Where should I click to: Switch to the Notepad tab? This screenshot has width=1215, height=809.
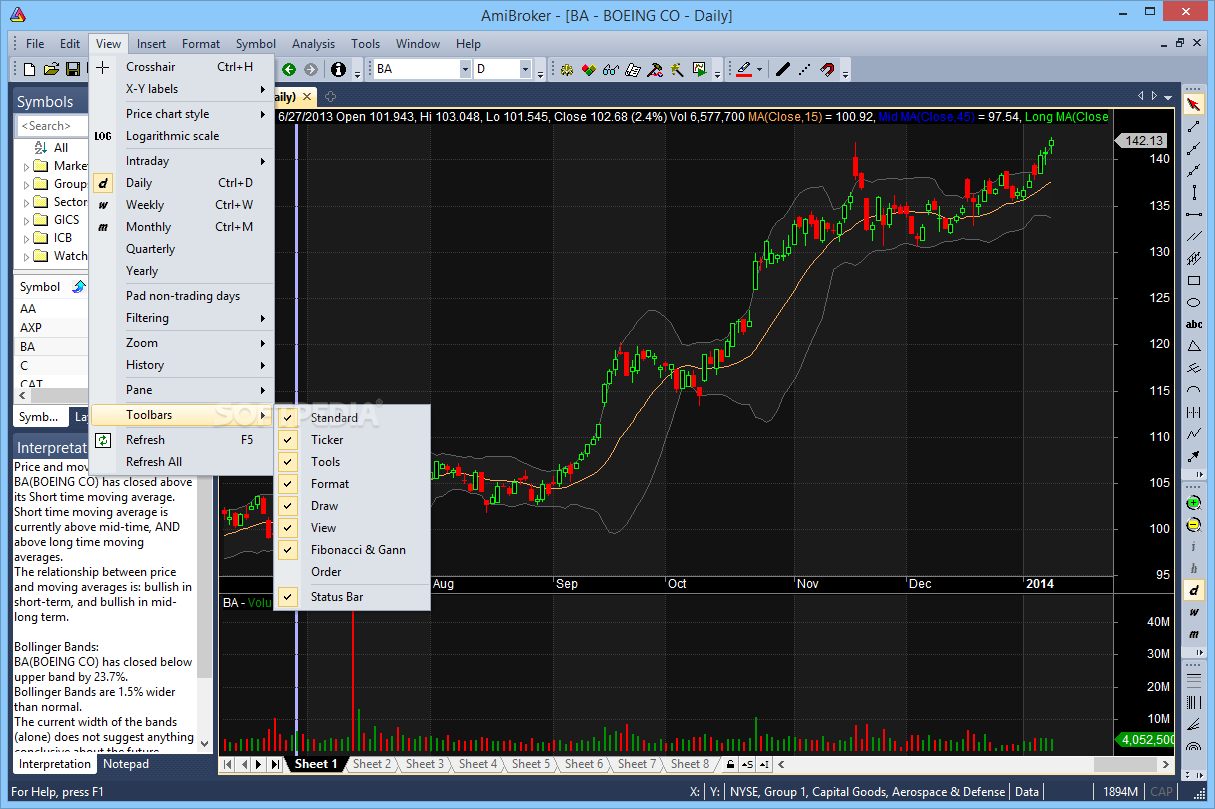coord(127,764)
